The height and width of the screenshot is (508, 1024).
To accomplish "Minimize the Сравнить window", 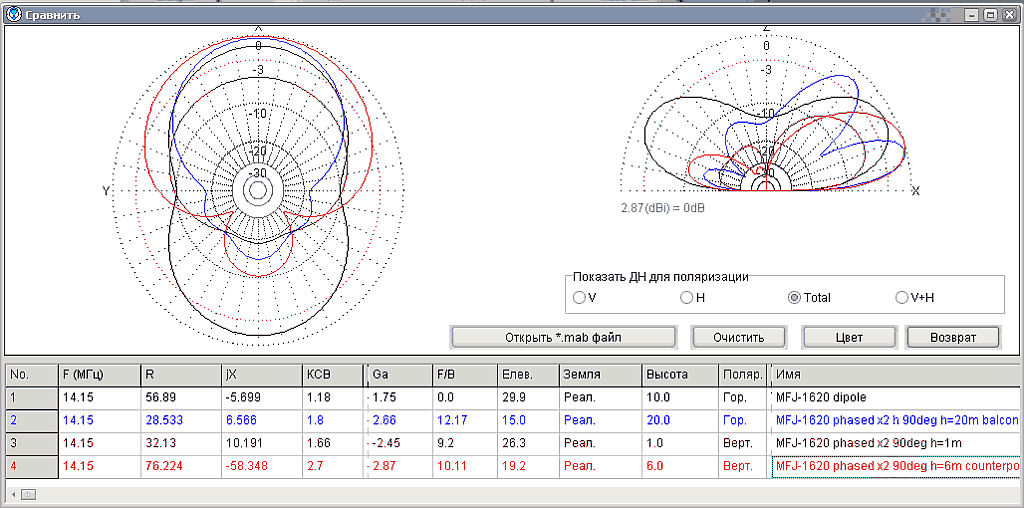I will 971,15.
